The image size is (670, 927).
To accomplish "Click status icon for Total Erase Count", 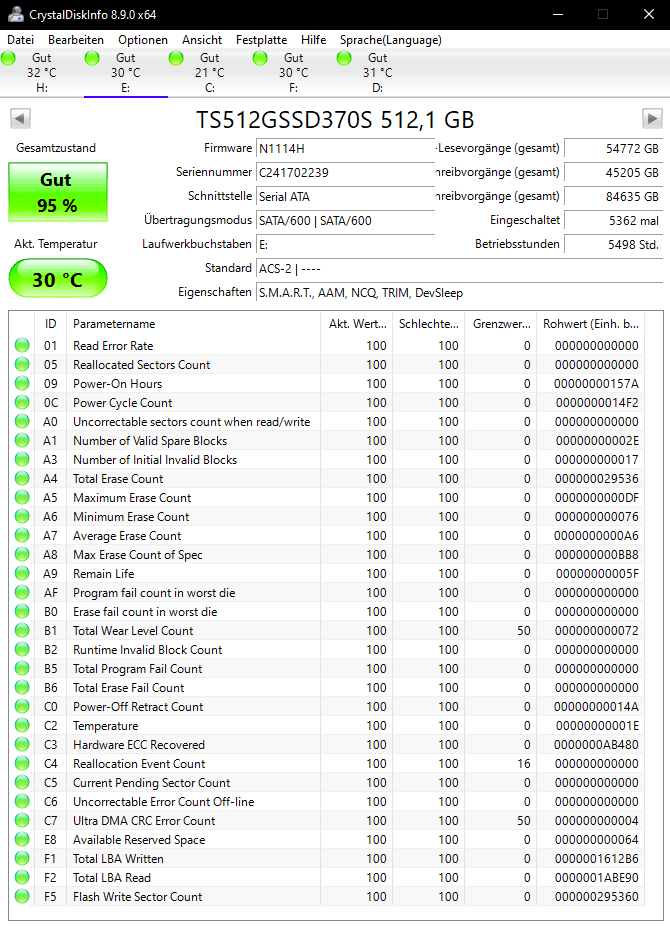I will 22,478.
